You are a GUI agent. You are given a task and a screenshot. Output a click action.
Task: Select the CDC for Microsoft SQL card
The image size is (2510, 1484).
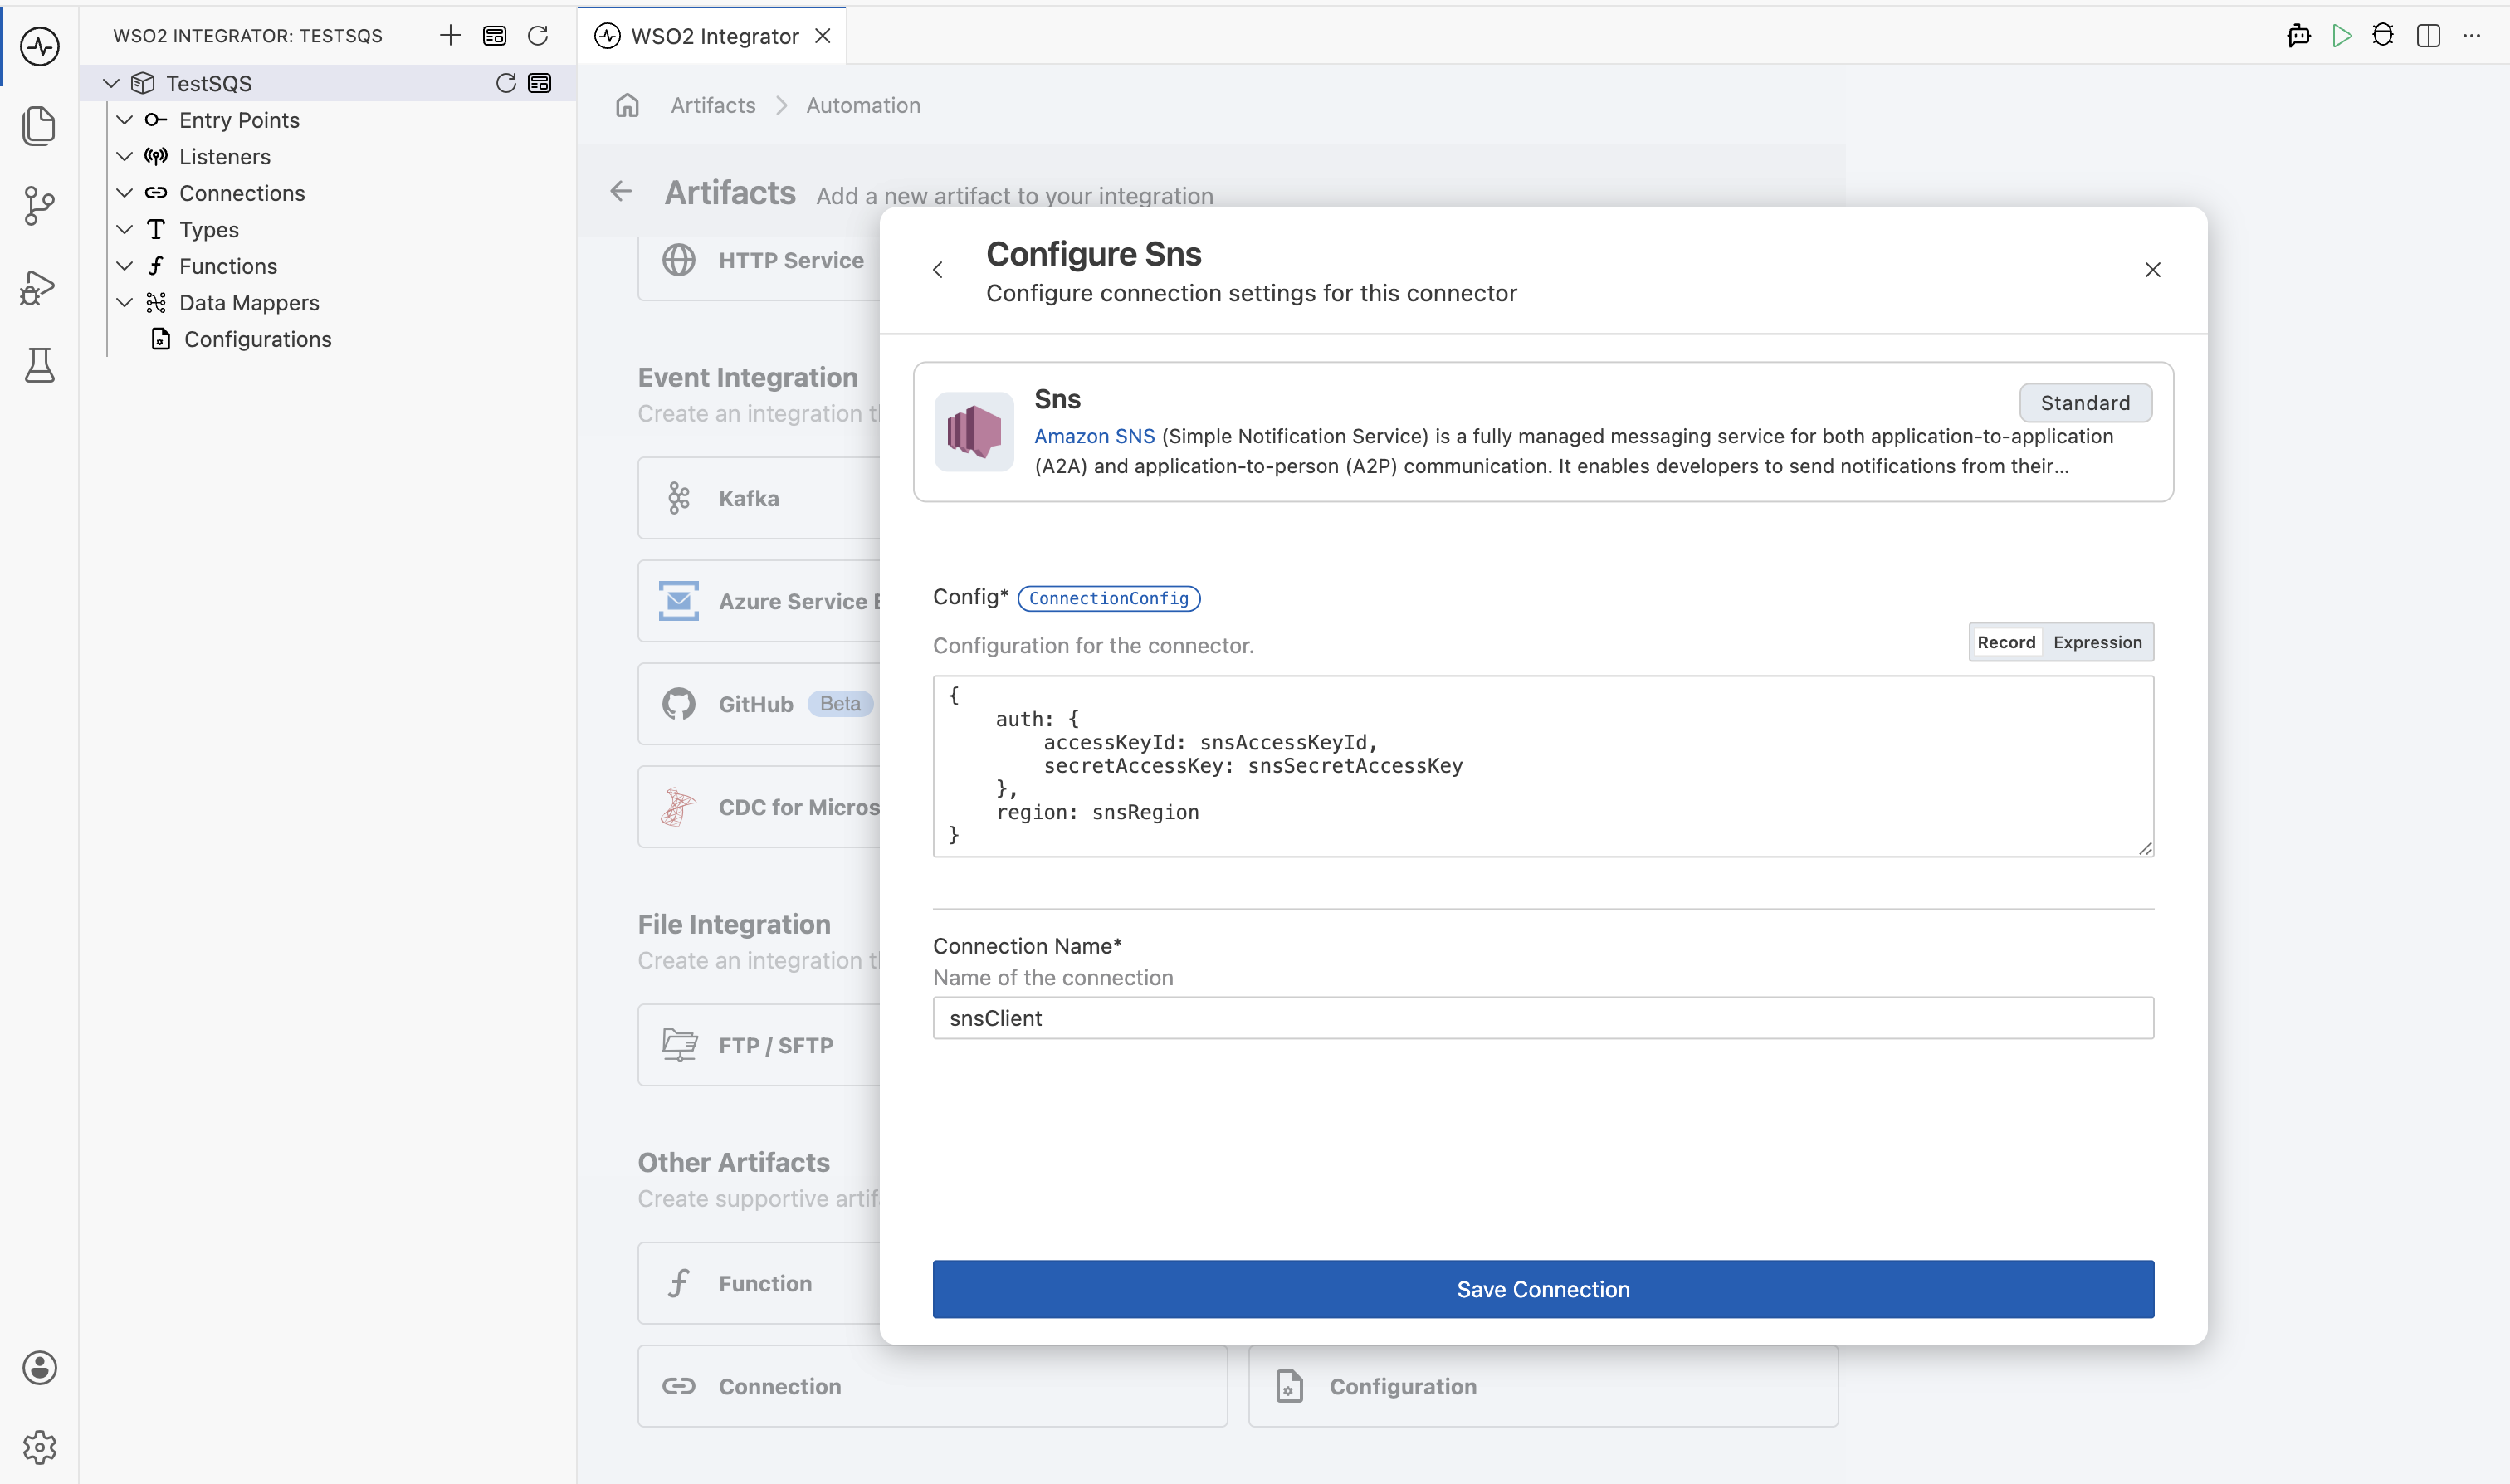[759, 807]
